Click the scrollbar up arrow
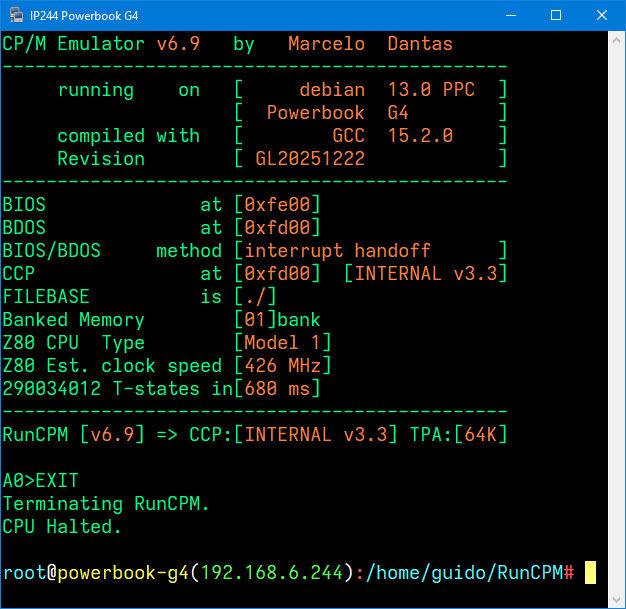The height and width of the screenshot is (609, 626). (616, 40)
